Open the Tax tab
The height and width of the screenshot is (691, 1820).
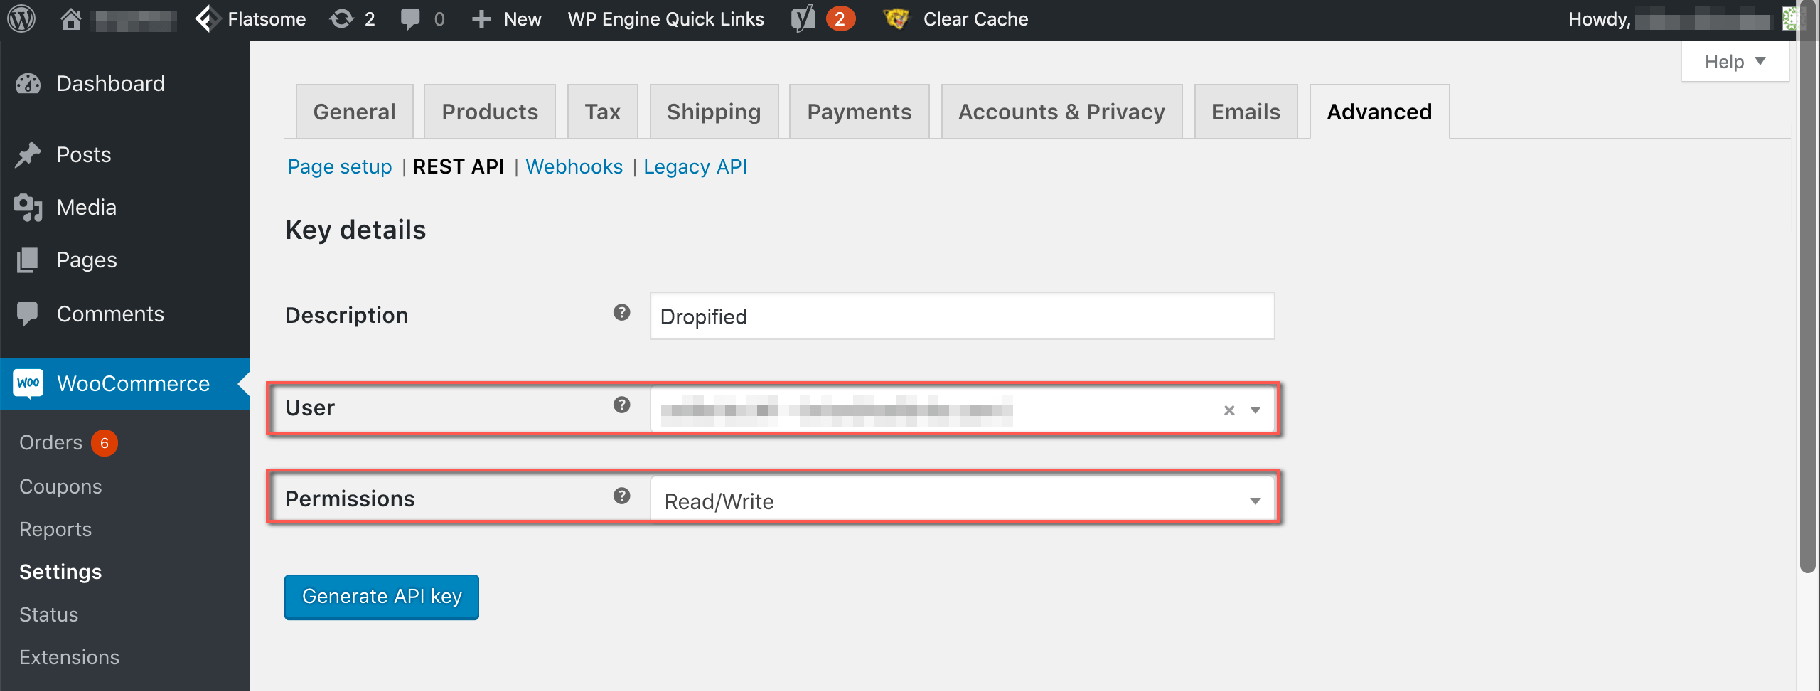pyautogui.click(x=603, y=112)
